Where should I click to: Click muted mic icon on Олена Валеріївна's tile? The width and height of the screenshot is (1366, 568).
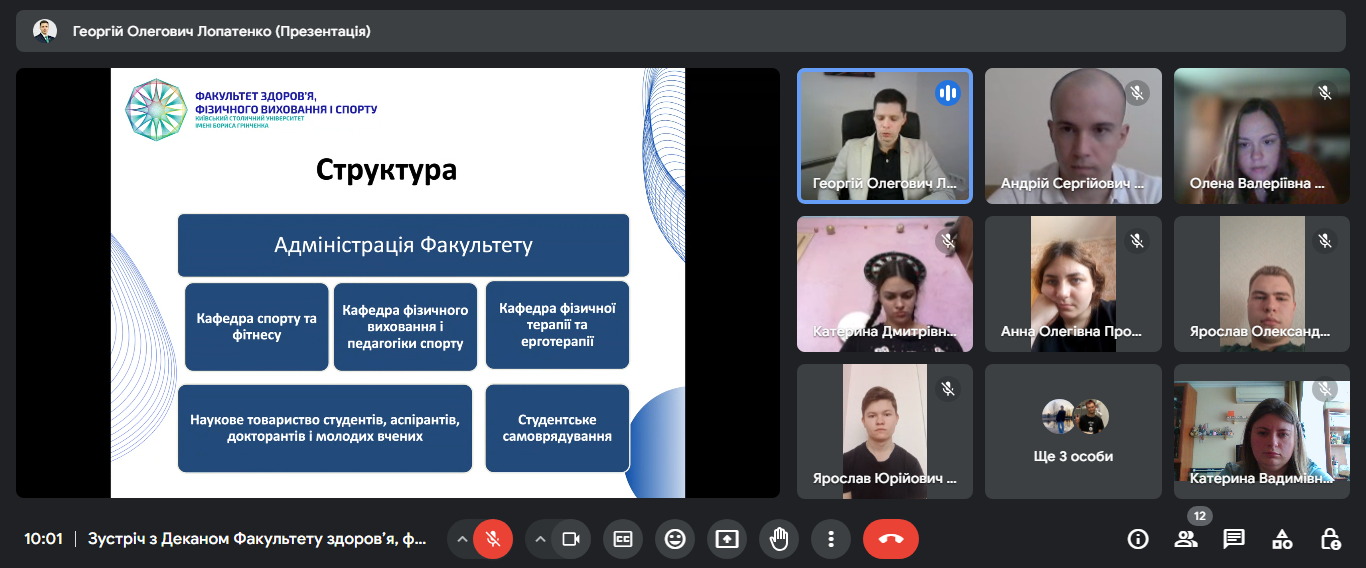(x=1325, y=93)
